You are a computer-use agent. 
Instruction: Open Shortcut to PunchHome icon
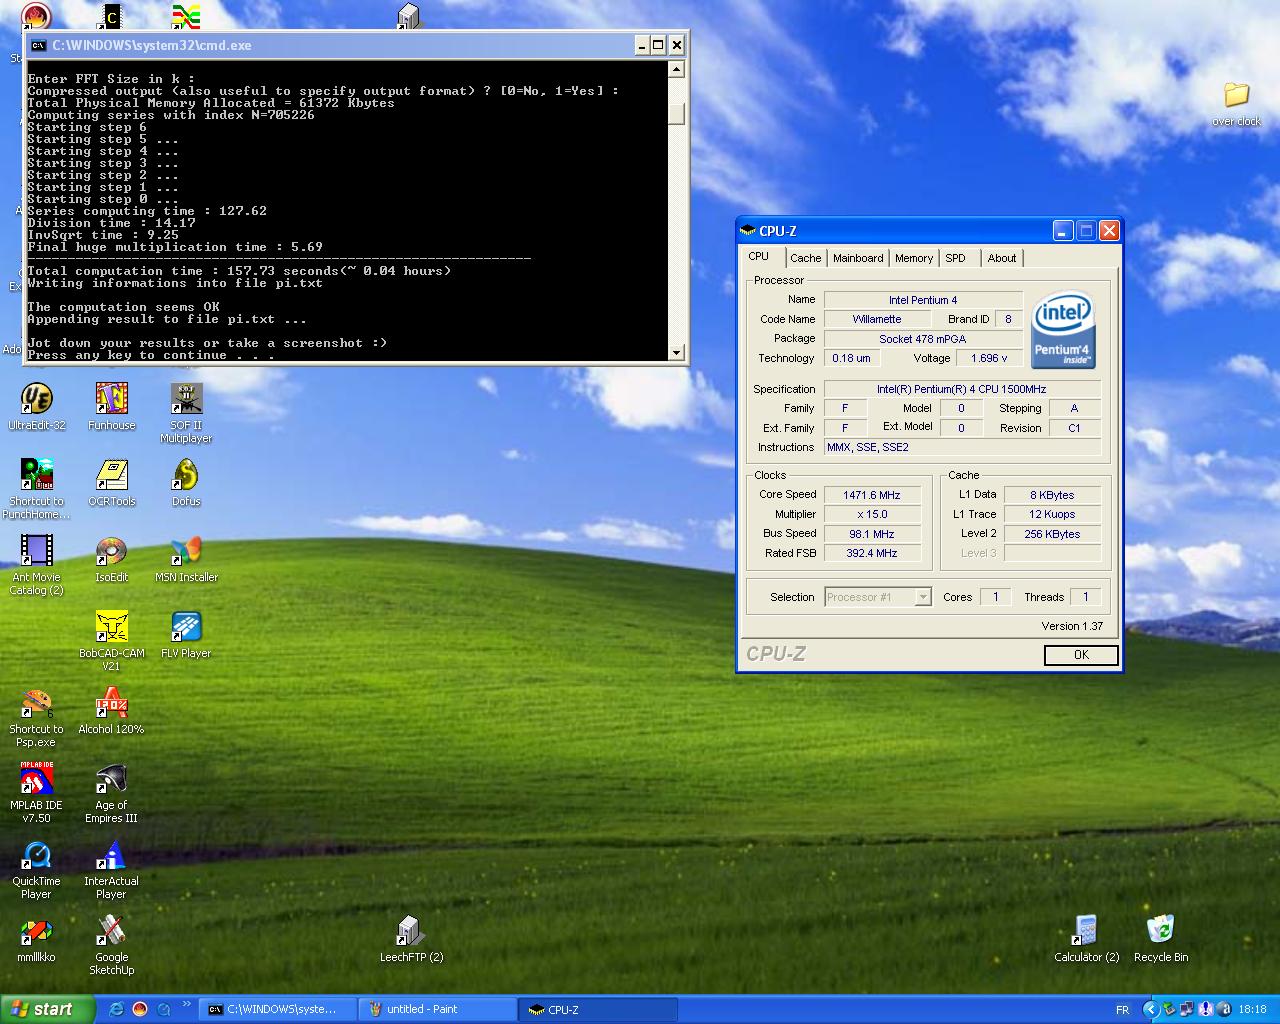36,489
